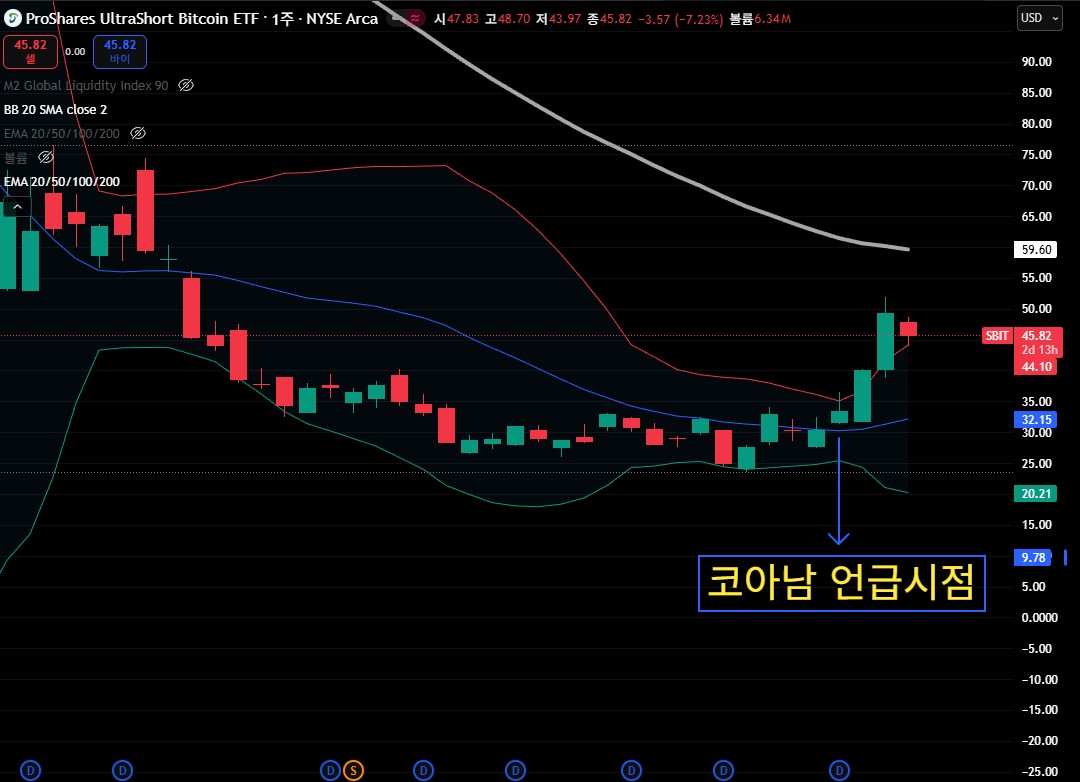The image size is (1080, 782).
Task: Show the M2 Global Liquidity Index indicator via eye icon
Action: click(x=186, y=85)
